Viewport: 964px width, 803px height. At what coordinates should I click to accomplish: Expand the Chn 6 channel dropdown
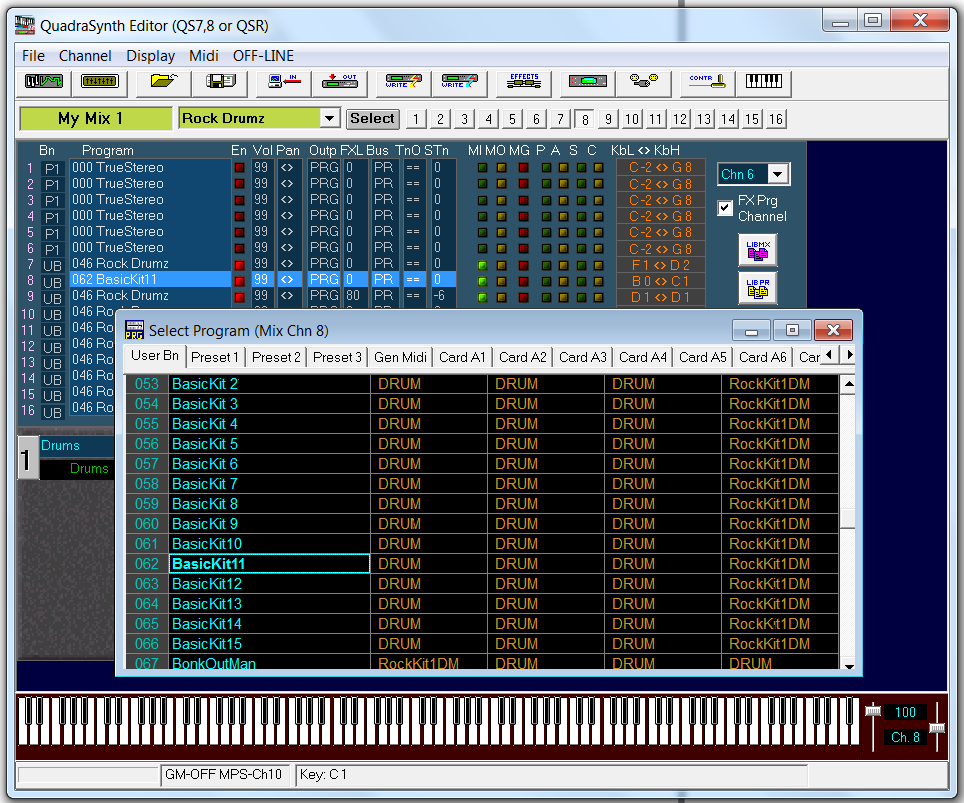(777, 174)
